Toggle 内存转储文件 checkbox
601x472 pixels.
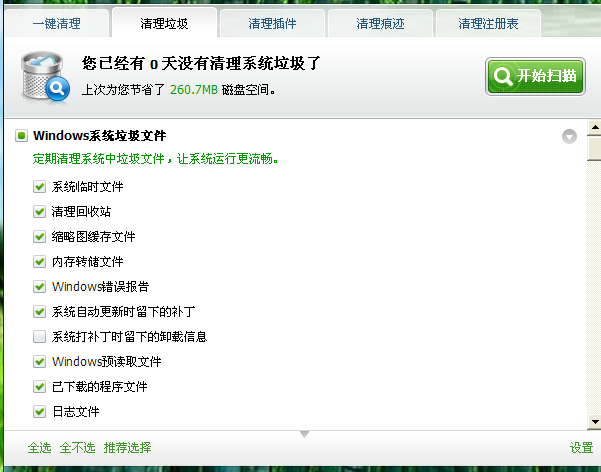[39, 261]
